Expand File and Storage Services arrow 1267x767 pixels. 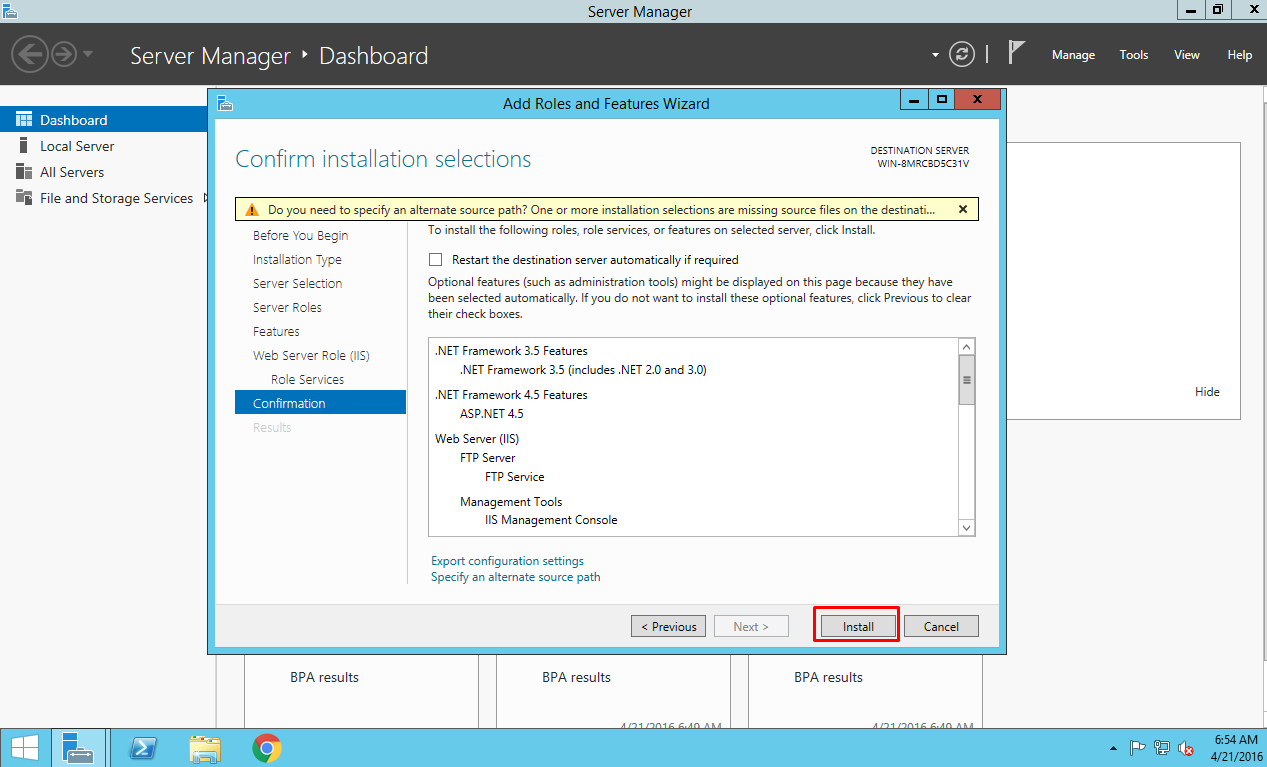tap(205, 198)
